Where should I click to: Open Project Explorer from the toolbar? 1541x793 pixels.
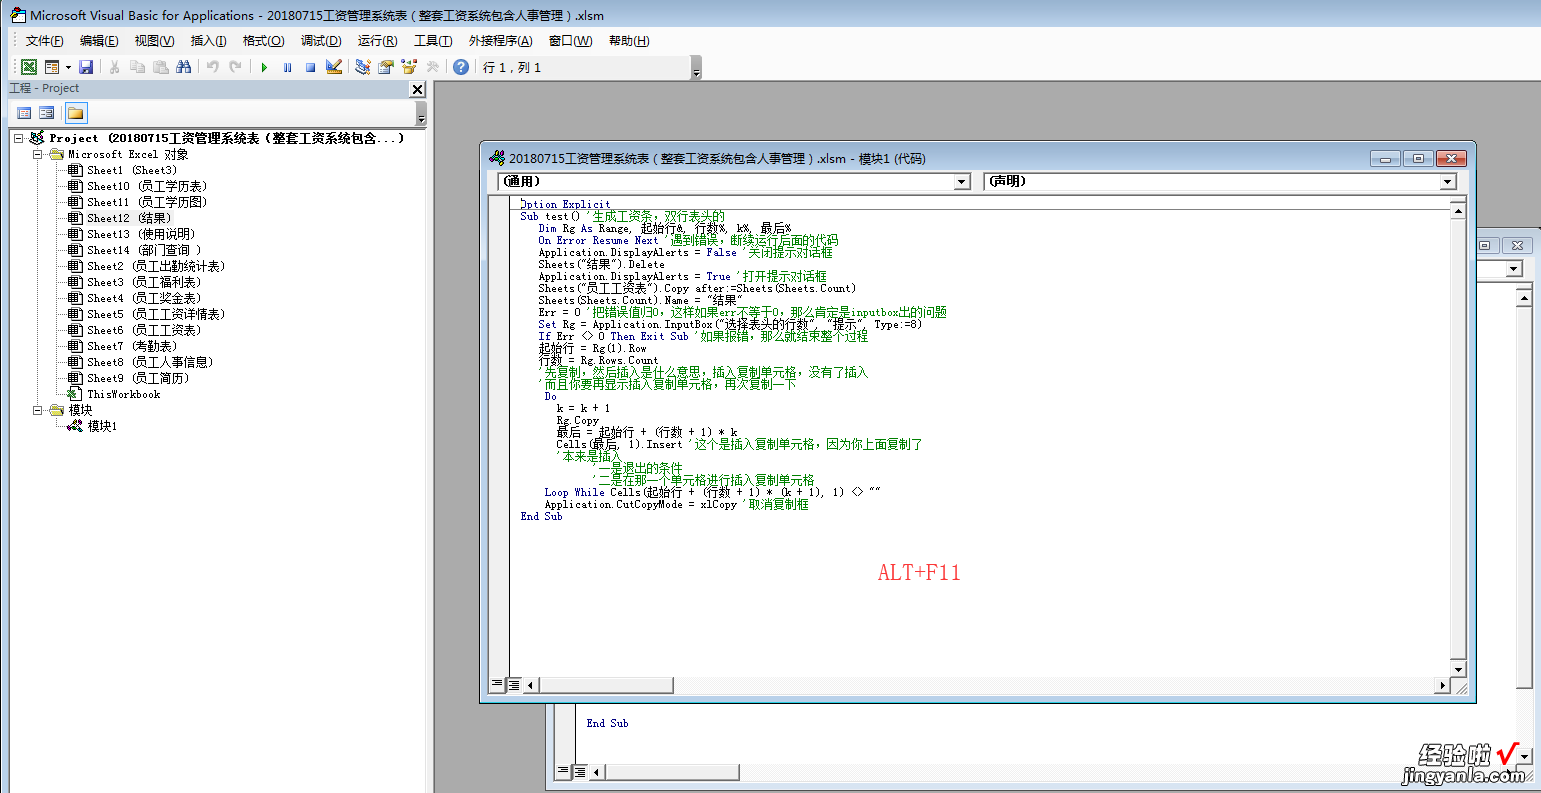point(363,67)
